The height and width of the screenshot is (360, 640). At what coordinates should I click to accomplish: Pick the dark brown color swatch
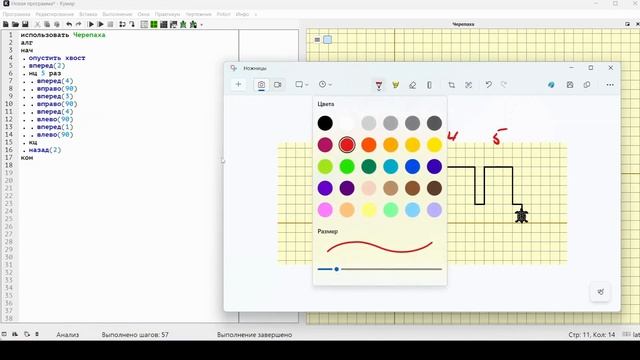434,188
